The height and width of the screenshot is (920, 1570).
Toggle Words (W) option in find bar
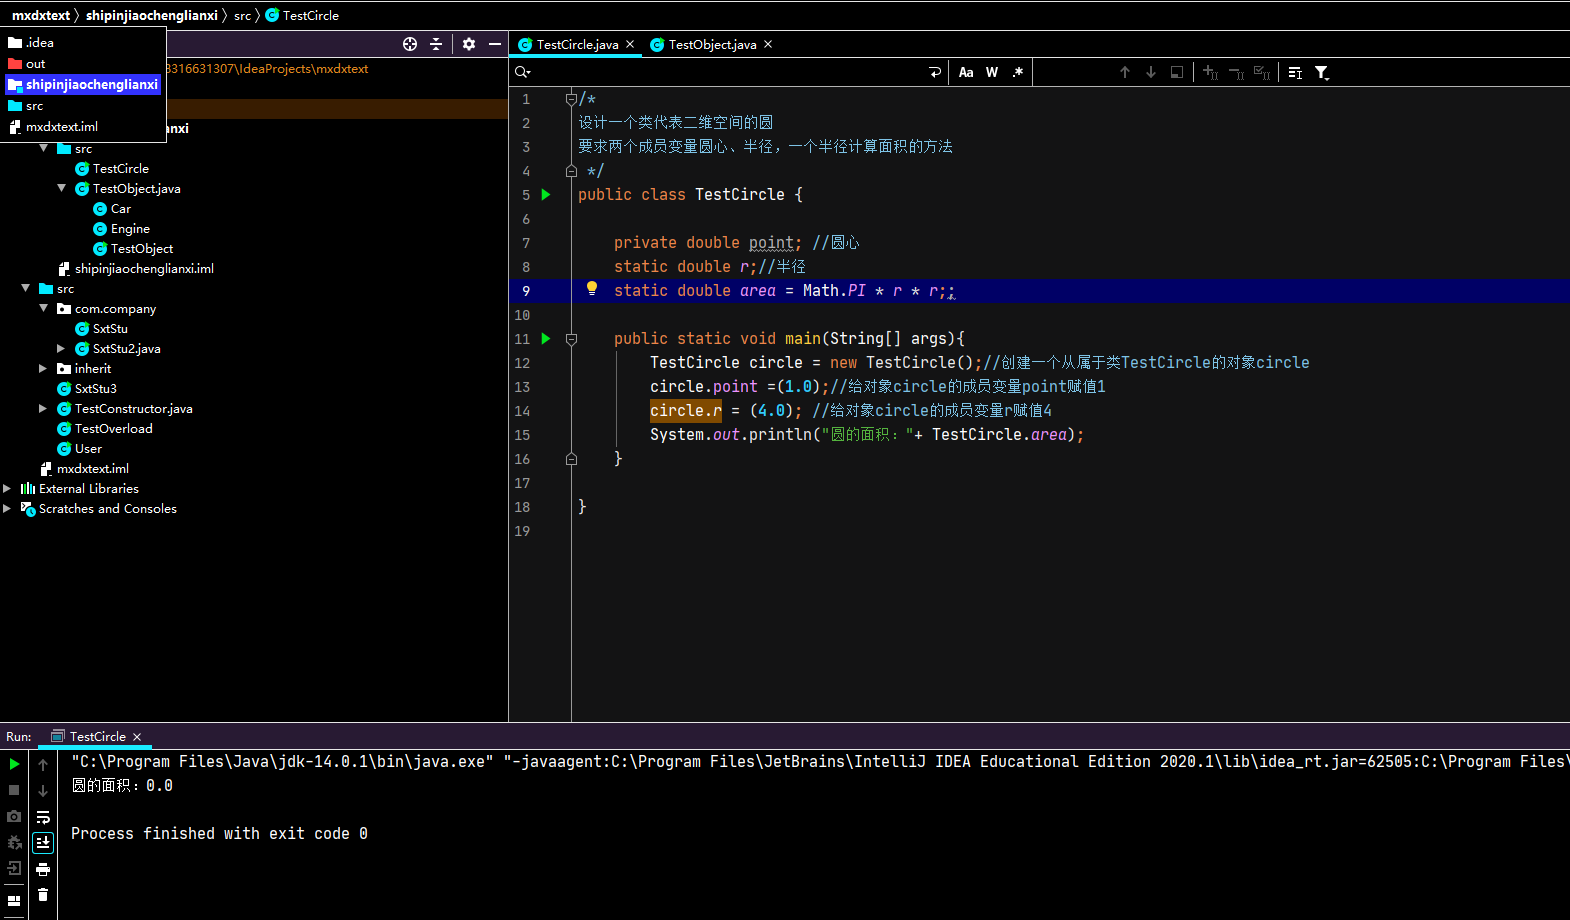(992, 72)
